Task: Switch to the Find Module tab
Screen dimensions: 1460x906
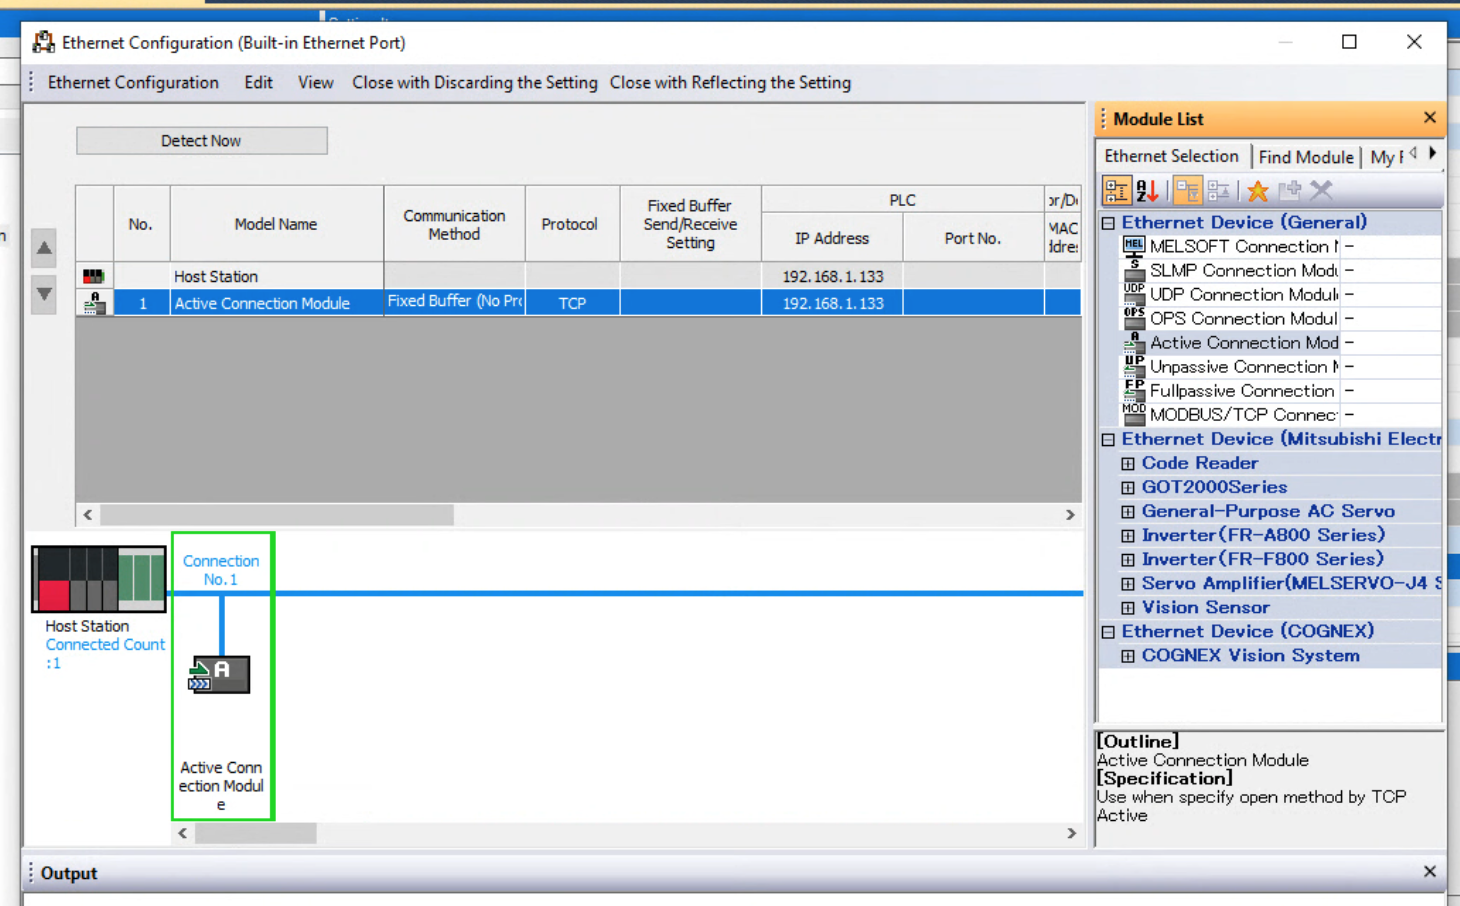Action: (1305, 157)
